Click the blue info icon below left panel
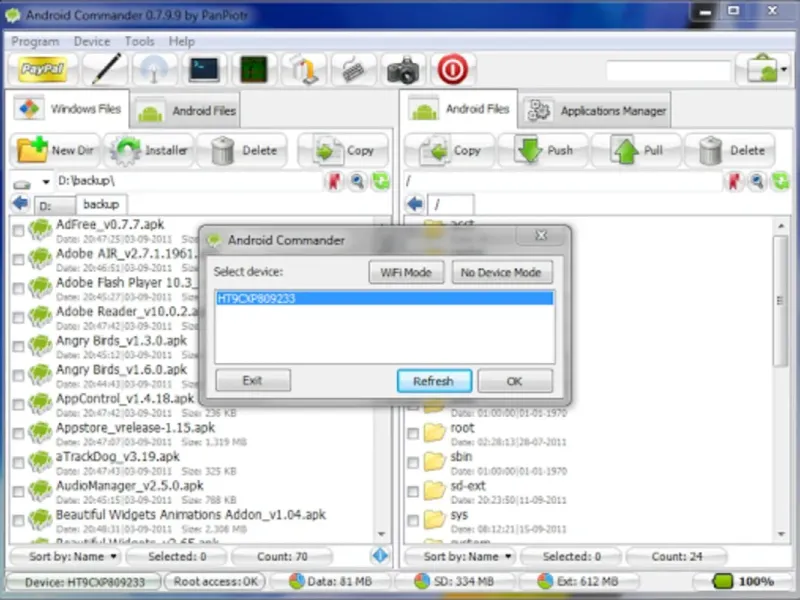This screenshot has width=800, height=600. click(380, 556)
